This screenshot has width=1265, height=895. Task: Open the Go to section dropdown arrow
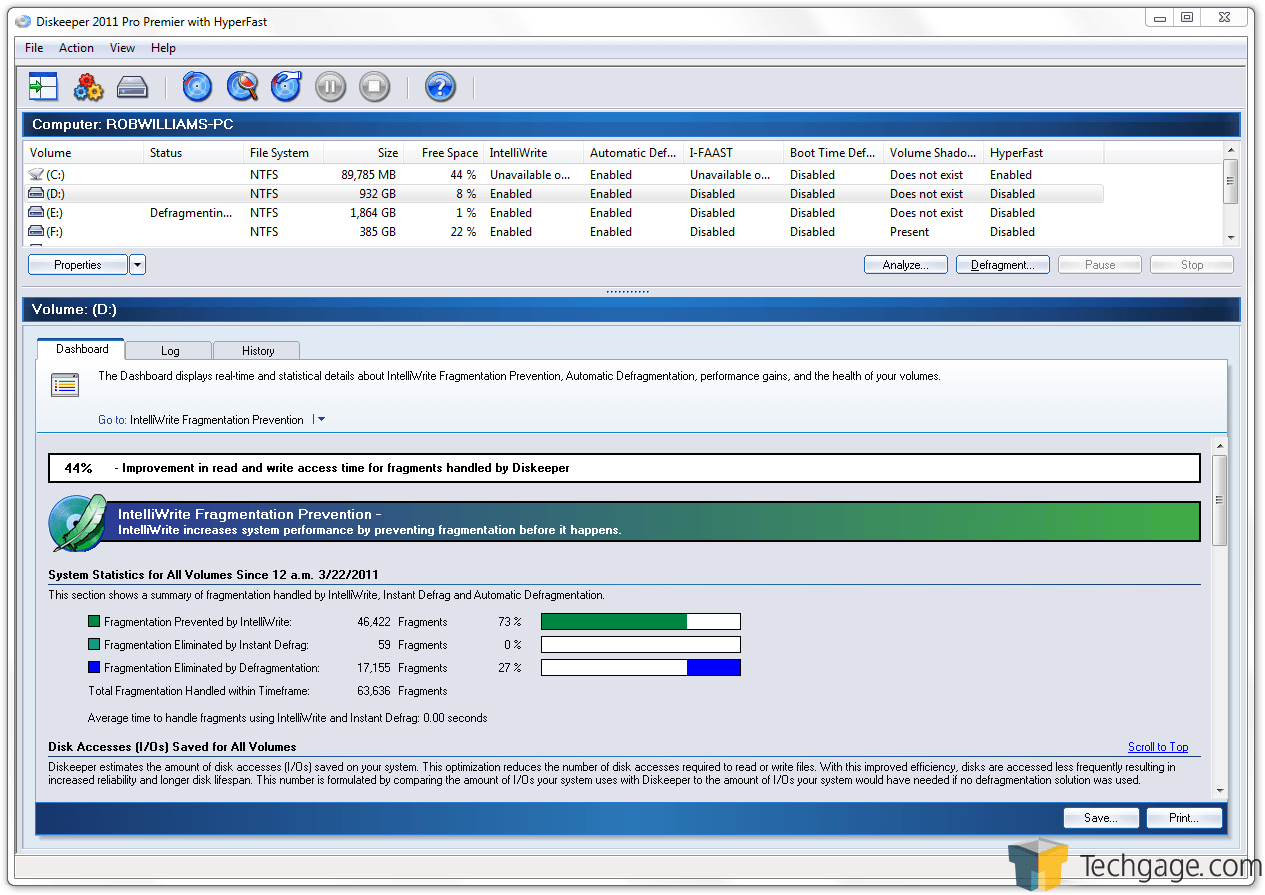pos(320,420)
